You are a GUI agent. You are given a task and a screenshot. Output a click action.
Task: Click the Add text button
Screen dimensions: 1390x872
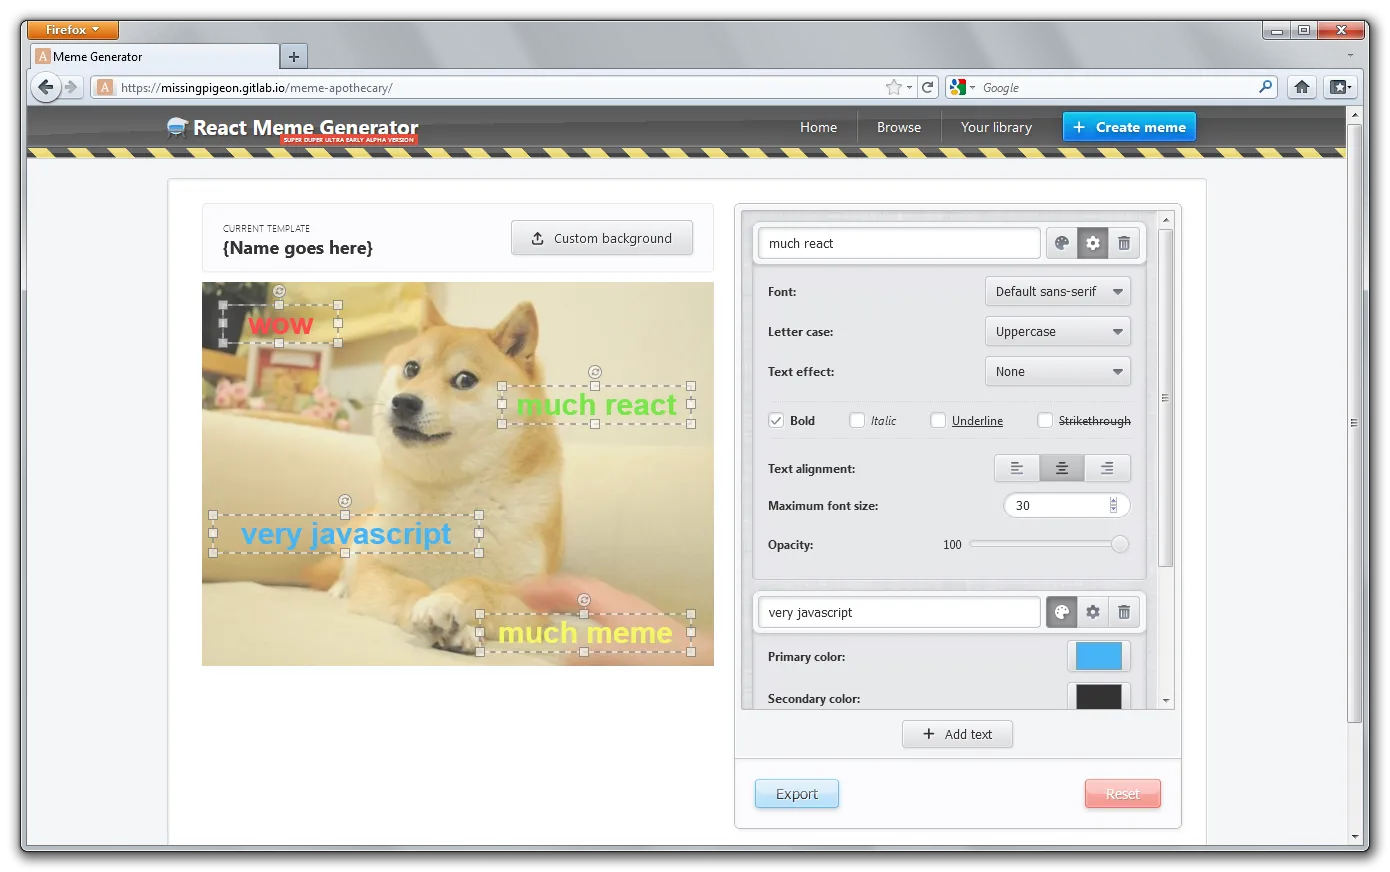pyautogui.click(x=957, y=734)
